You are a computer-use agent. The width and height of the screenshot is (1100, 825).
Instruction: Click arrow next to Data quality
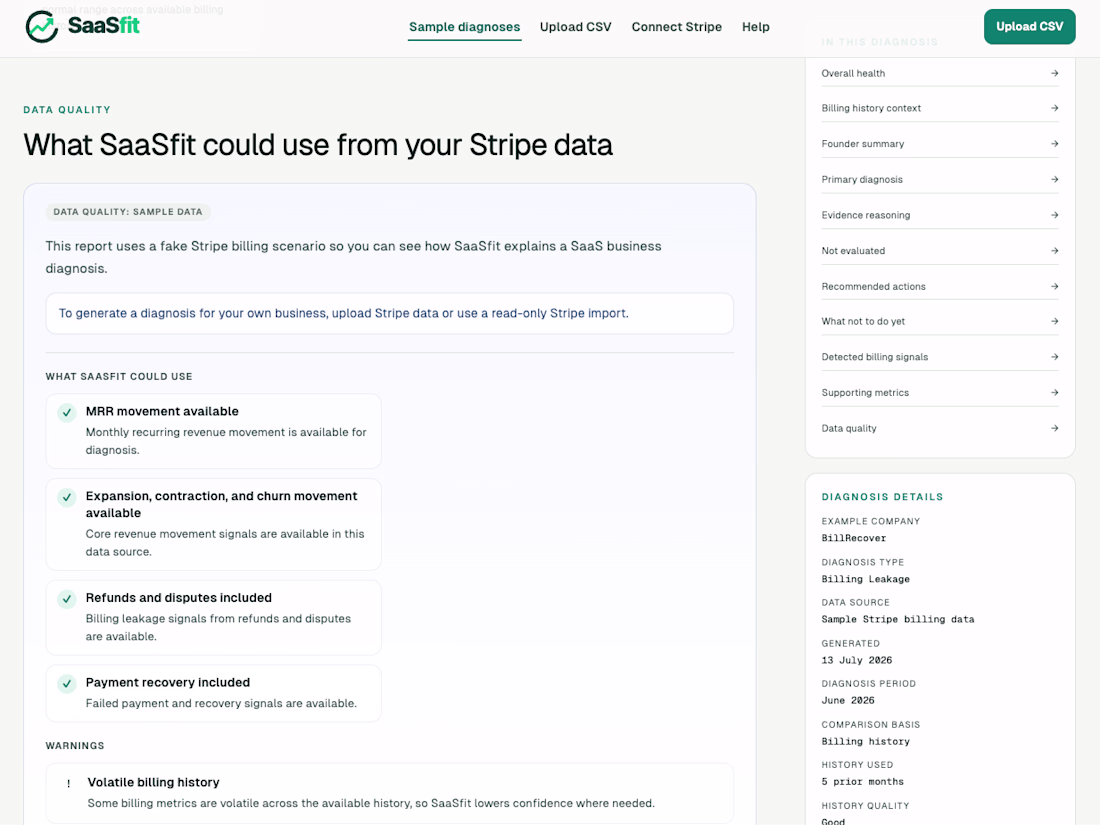point(1054,429)
